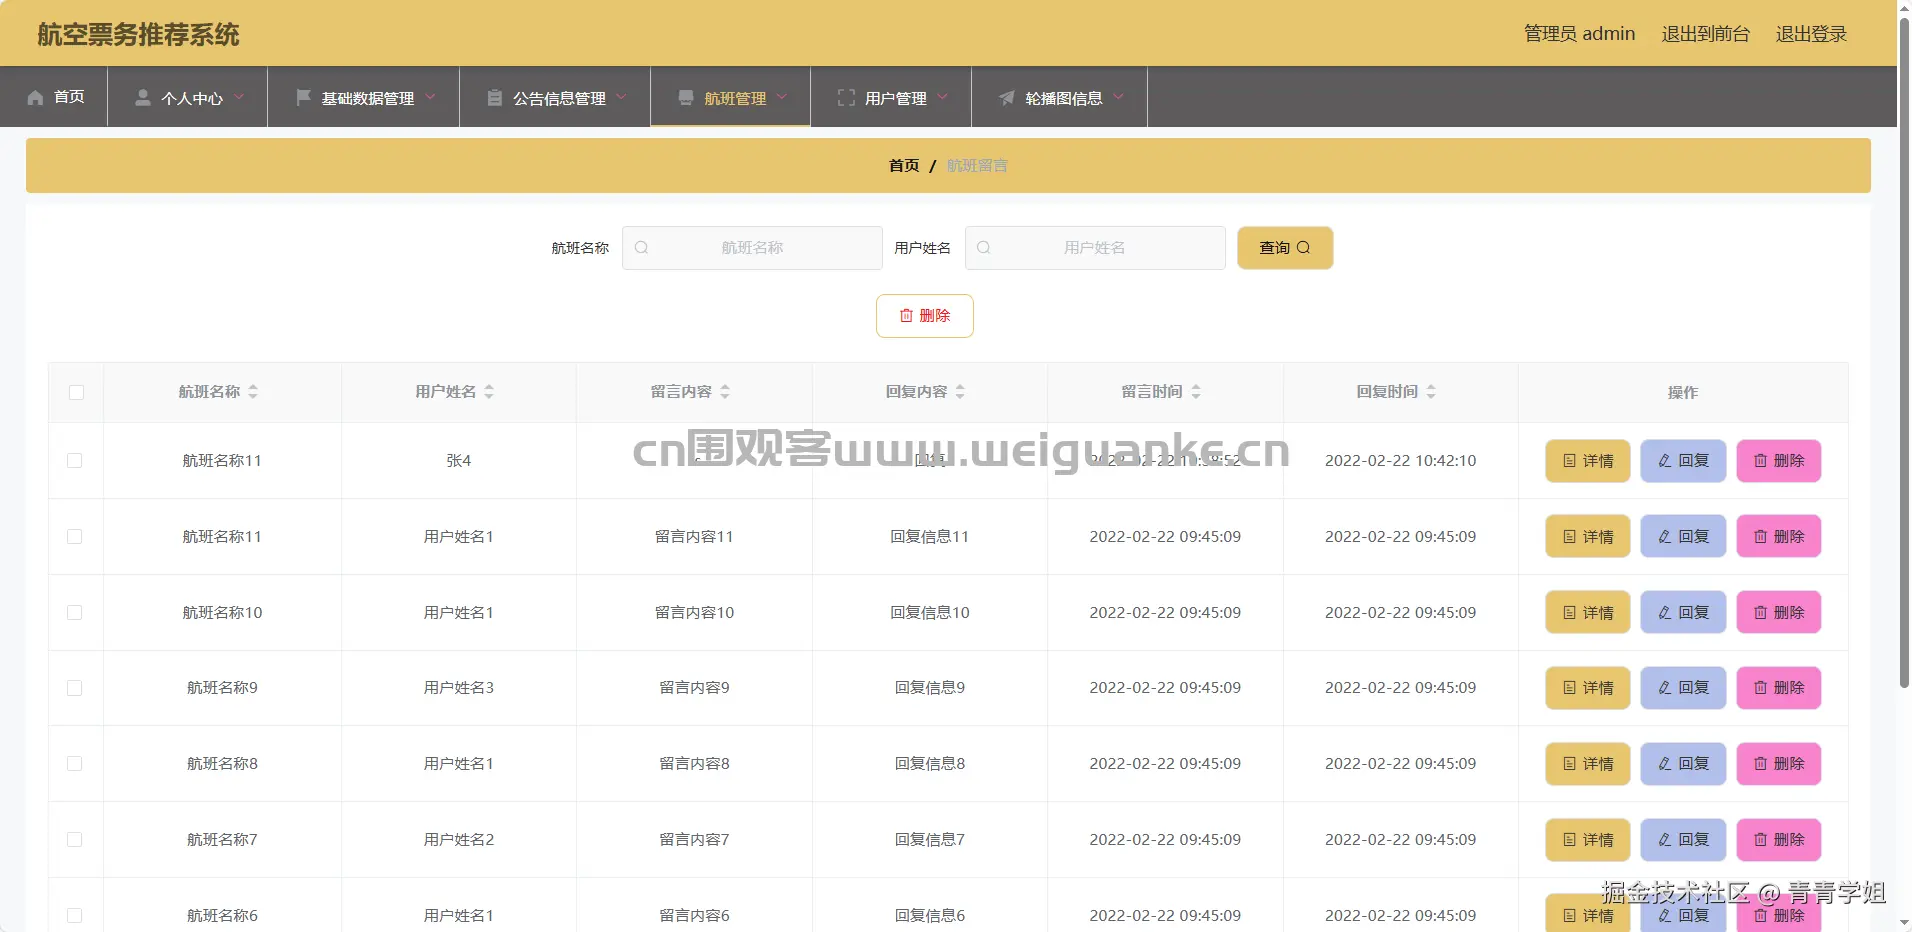Open the 用户管理 dropdown chevron
Viewport: 1912px width, 932px height.
point(942,97)
